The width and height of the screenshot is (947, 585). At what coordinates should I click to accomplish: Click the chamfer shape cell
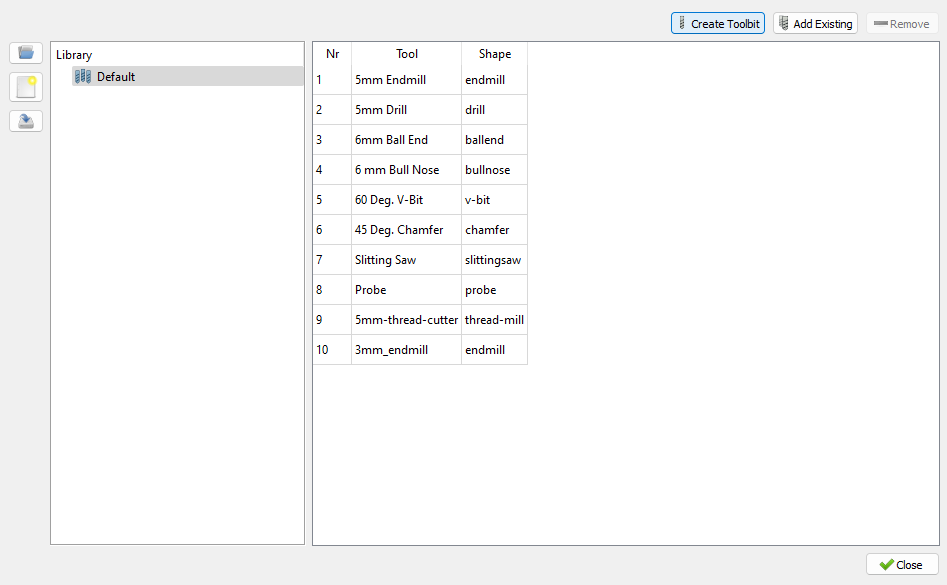coord(495,230)
